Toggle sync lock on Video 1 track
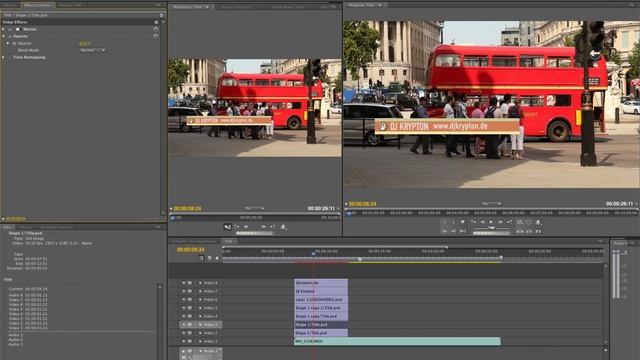640x360 pixels. coord(190,341)
